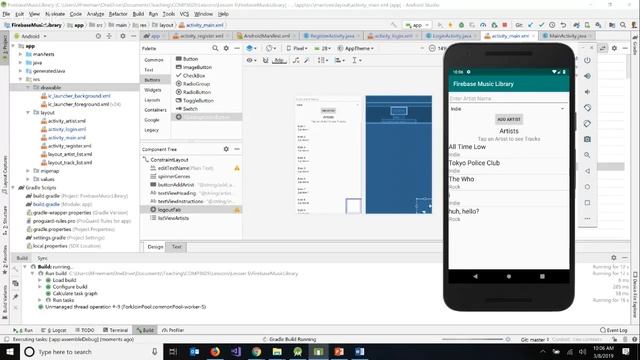640x360 pixels.
Task: Tap ADD ARTIST button in emulator
Action: tap(509, 119)
